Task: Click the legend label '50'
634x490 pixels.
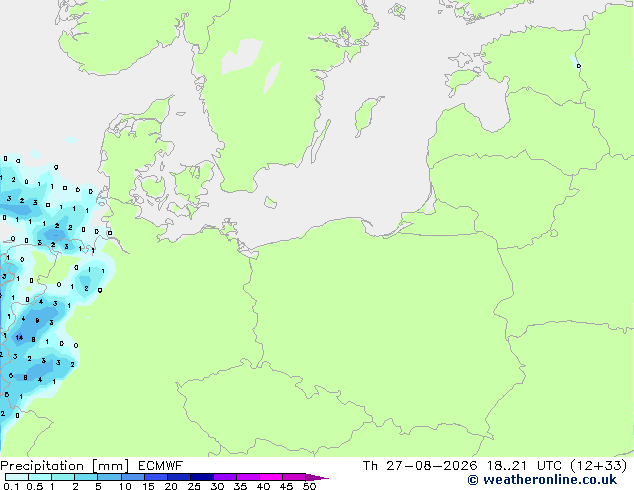Action: 309,486
